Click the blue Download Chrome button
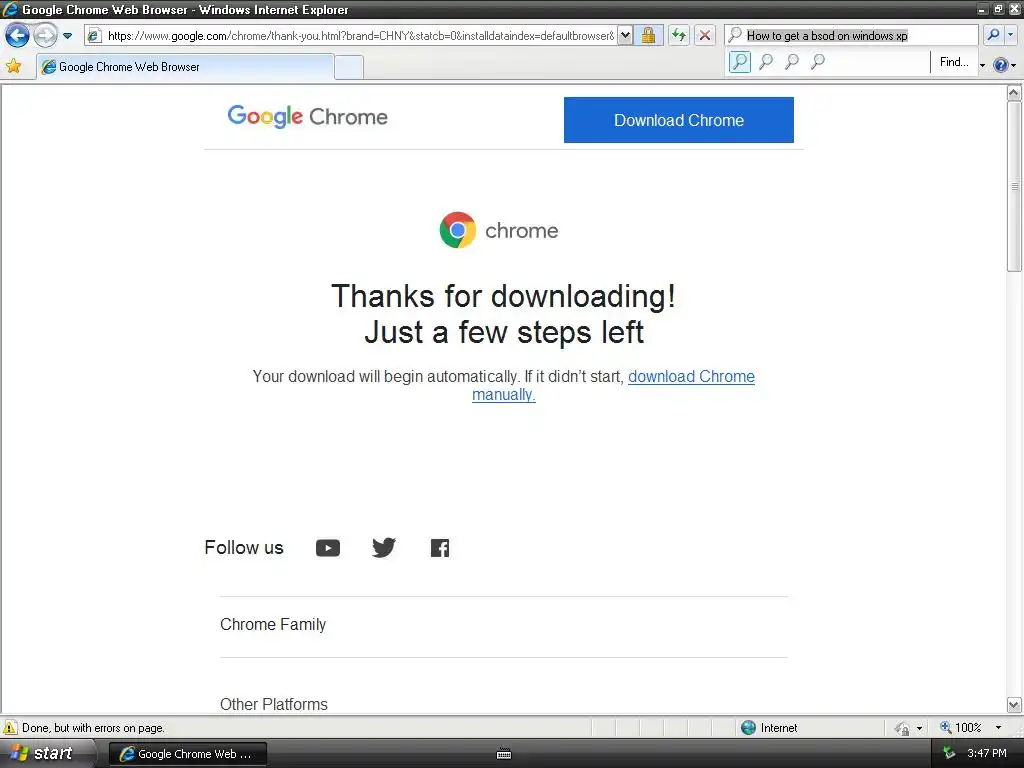This screenshot has height=768, width=1024. point(679,120)
